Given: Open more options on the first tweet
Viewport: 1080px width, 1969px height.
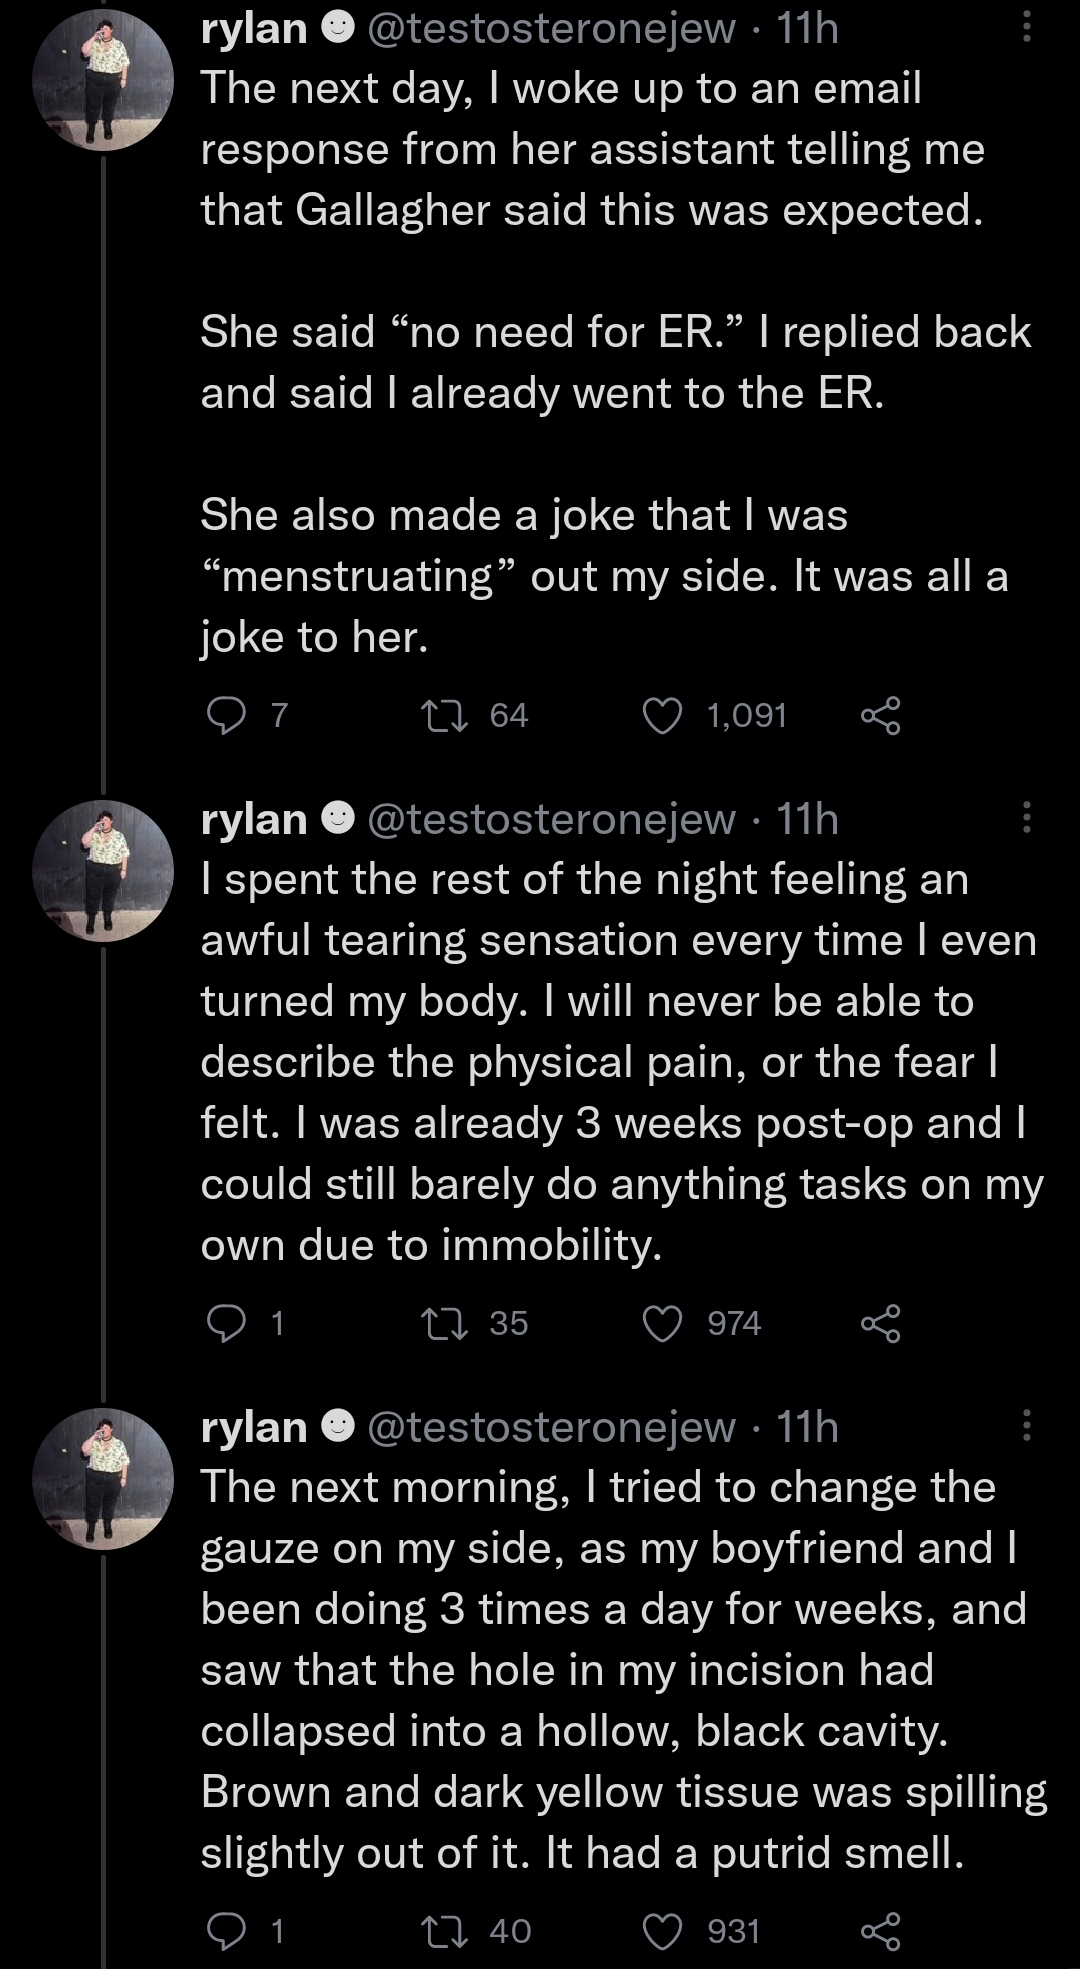Looking at the screenshot, I should coord(1026,26).
